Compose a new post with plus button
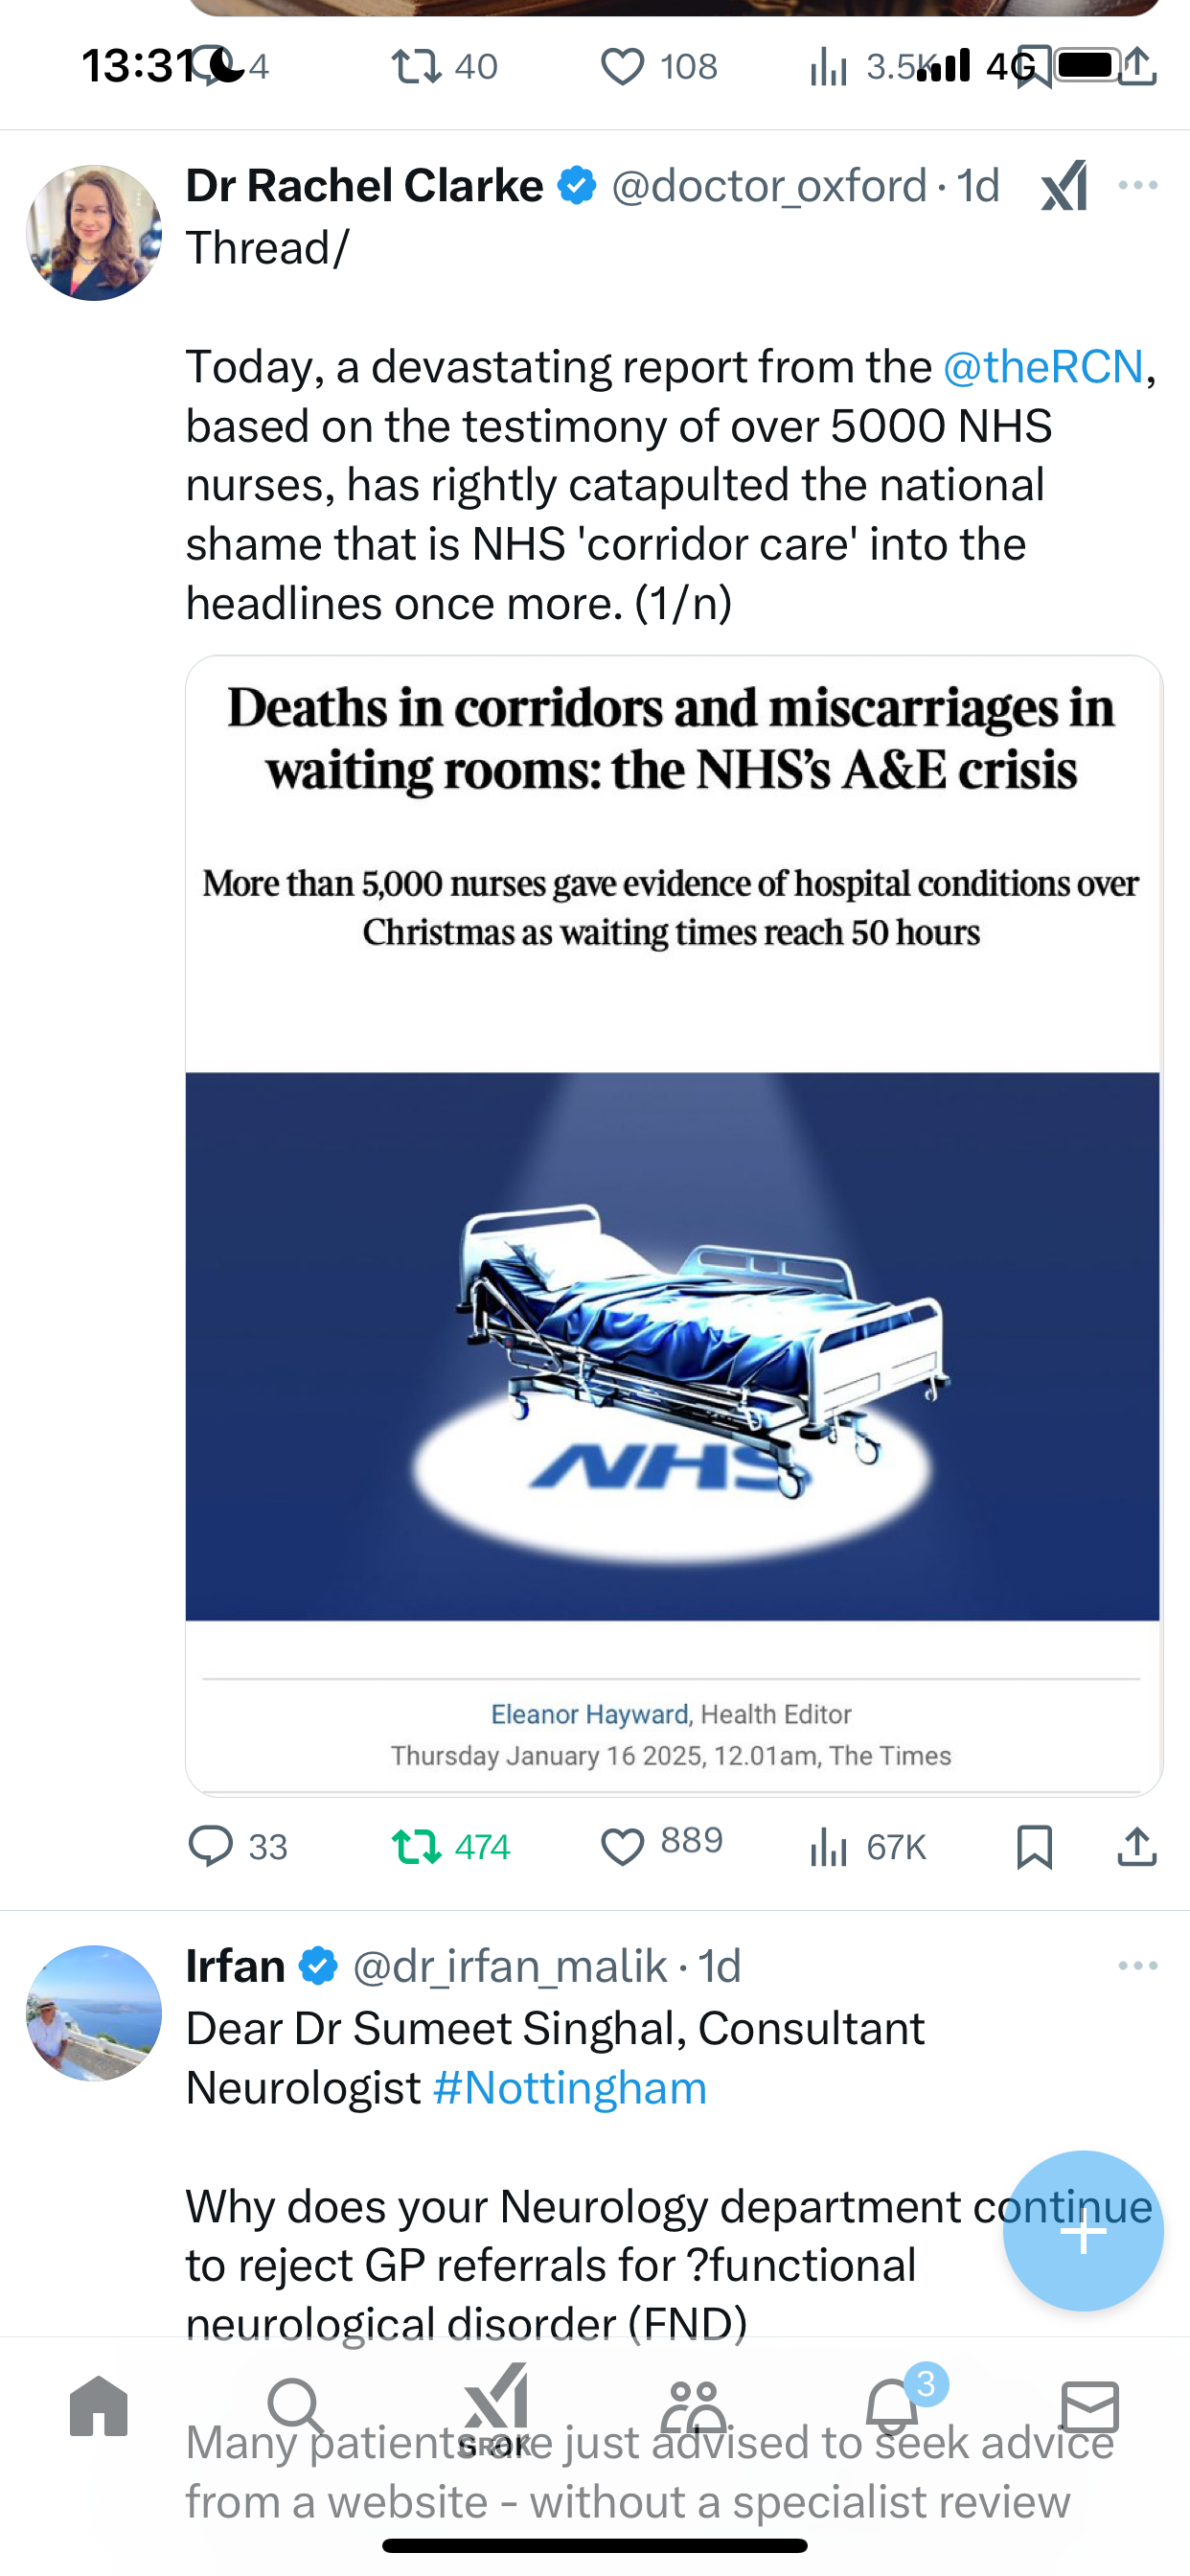Viewport: 1190px width, 2576px height. [x=1083, y=2230]
